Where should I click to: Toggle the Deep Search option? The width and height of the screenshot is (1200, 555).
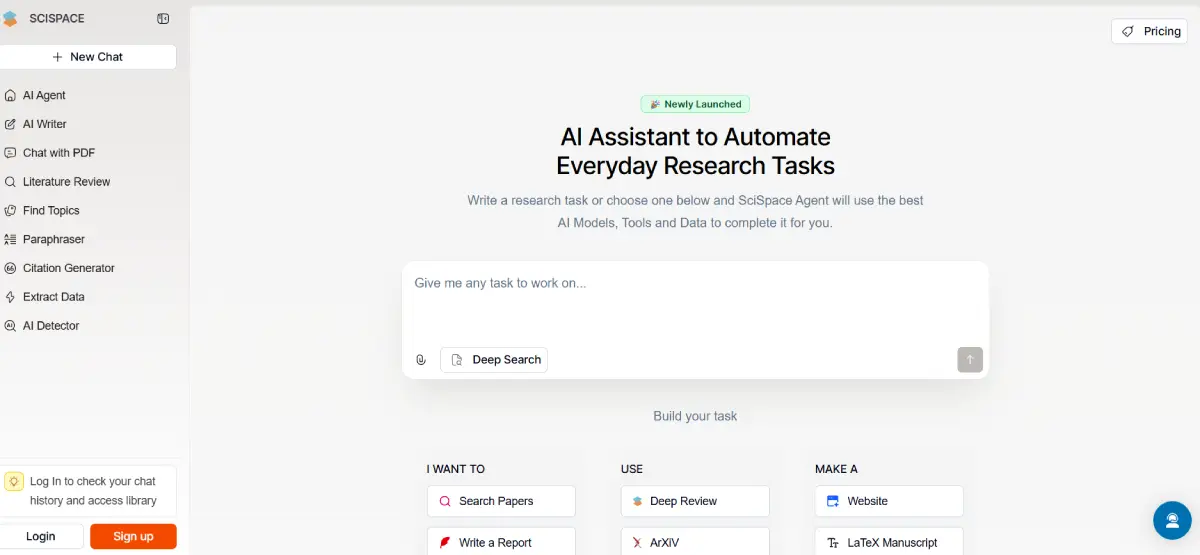[494, 360]
